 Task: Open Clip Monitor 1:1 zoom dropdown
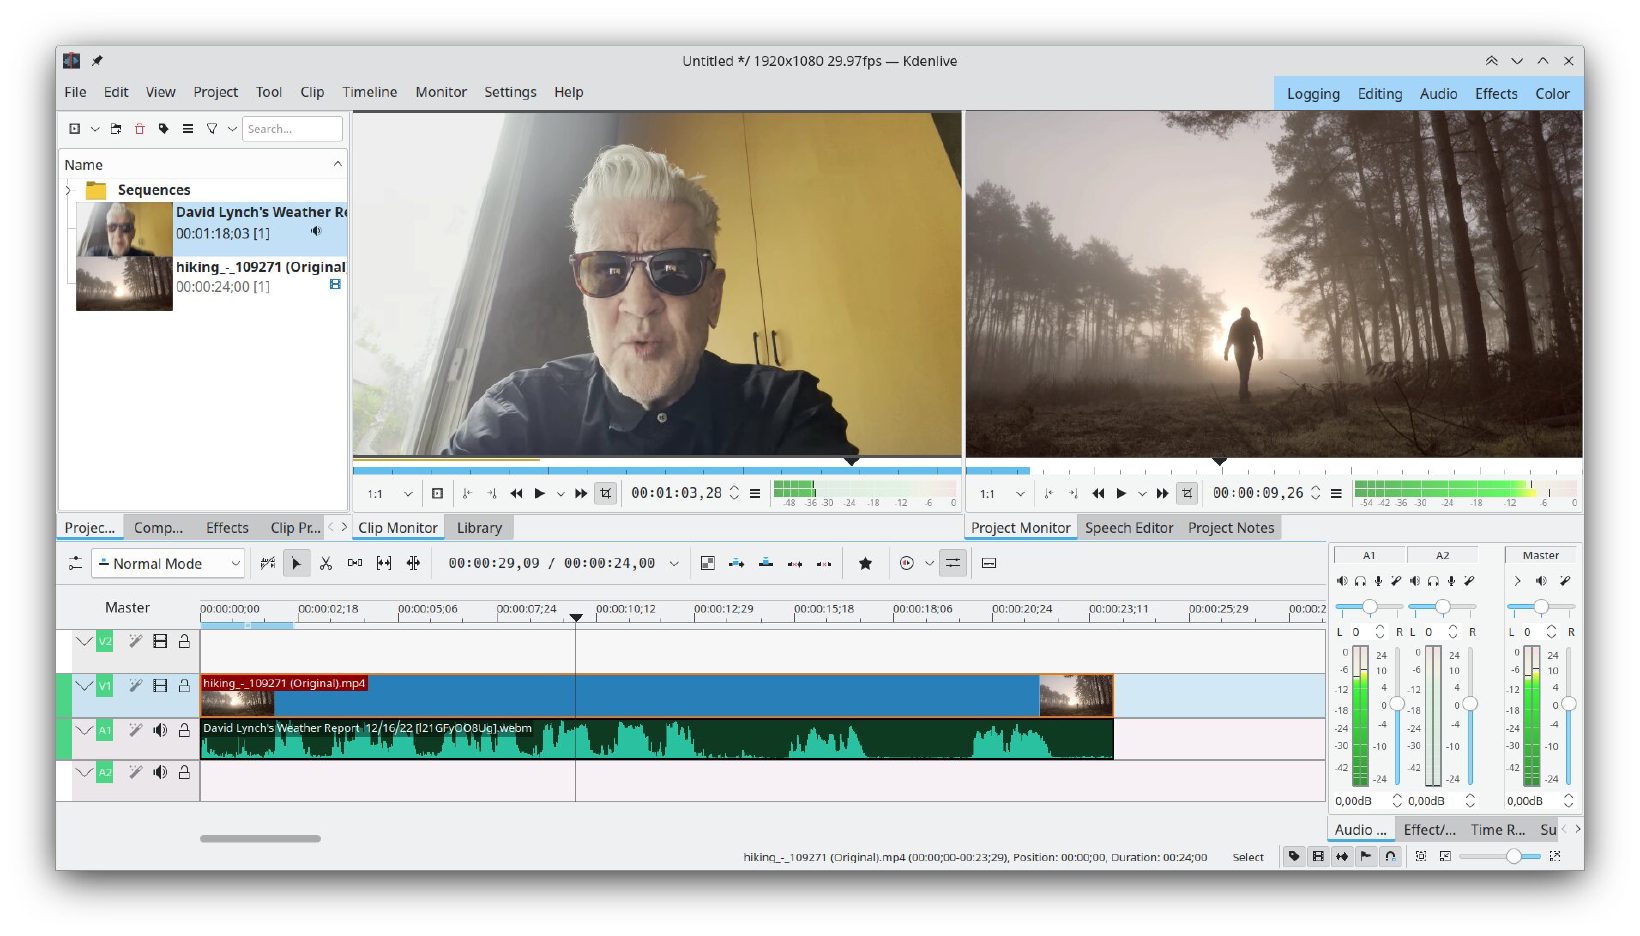pyautogui.click(x=389, y=493)
